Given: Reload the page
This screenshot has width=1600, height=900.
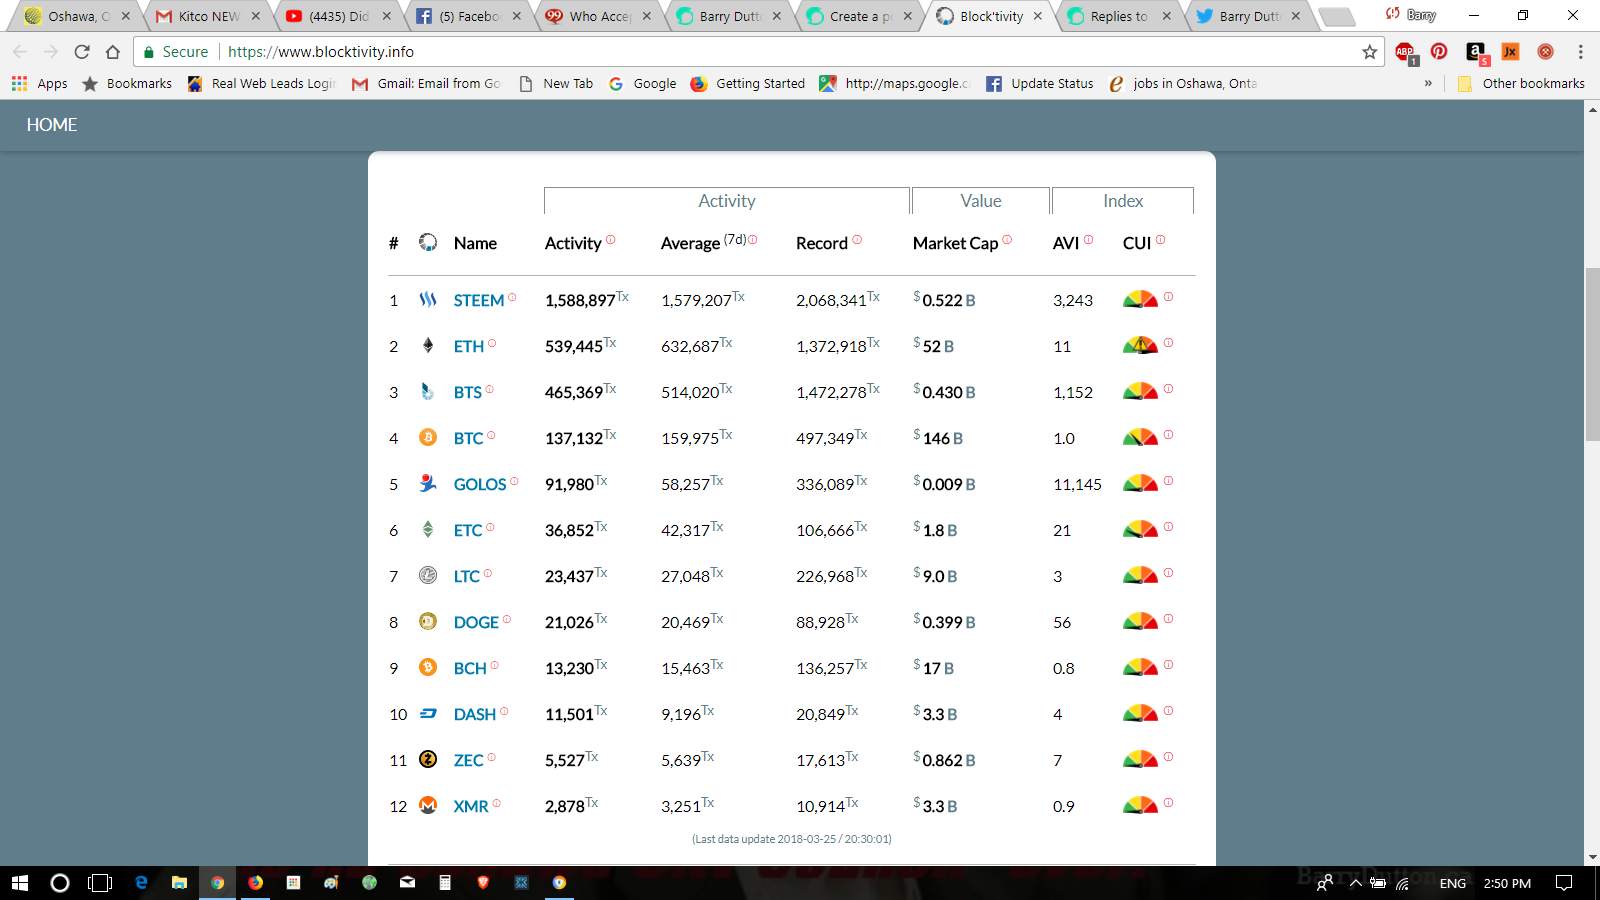Looking at the screenshot, I should pyautogui.click(x=82, y=52).
